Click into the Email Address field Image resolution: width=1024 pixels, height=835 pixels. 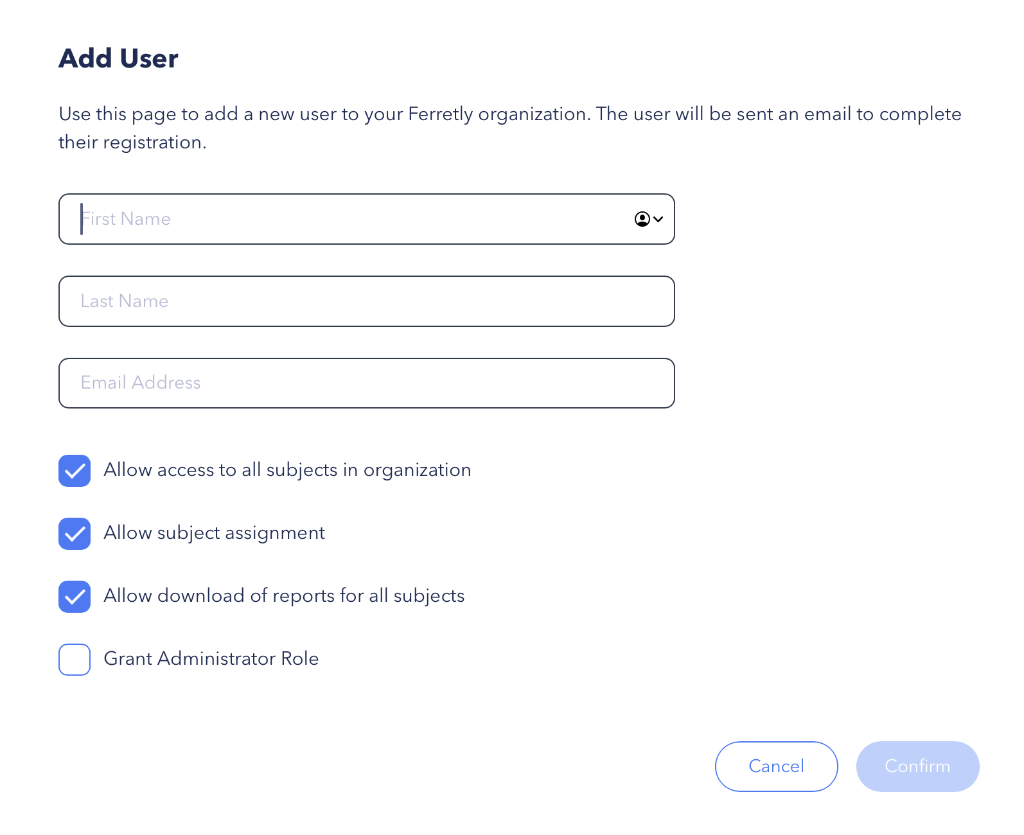[x=366, y=383]
